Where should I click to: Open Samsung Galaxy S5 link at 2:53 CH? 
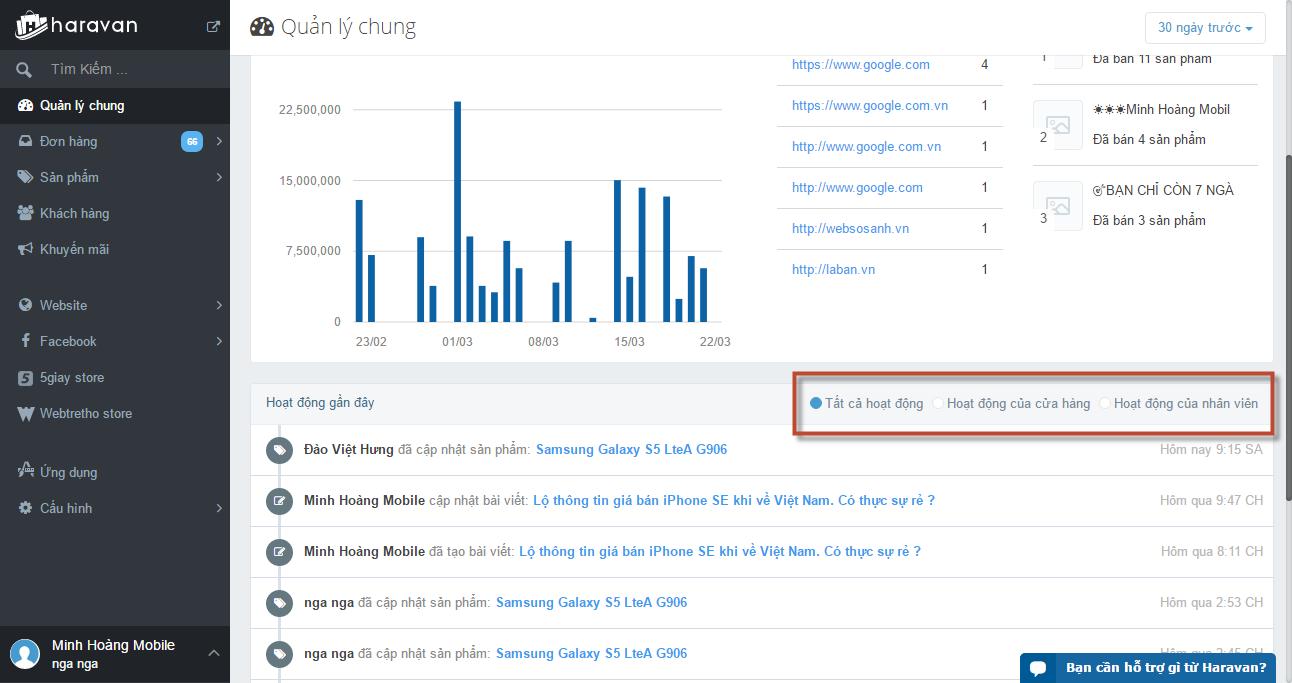pyautogui.click(x=591, y=602)
